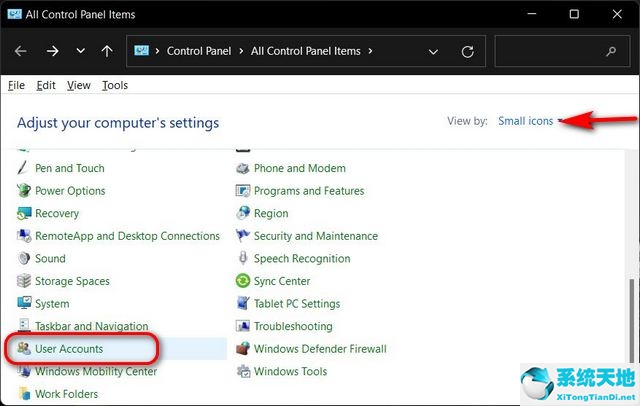Viewport: 640px width, 406px height.
Task: Expand the address bar history dropdown
Action: [433, 52]
